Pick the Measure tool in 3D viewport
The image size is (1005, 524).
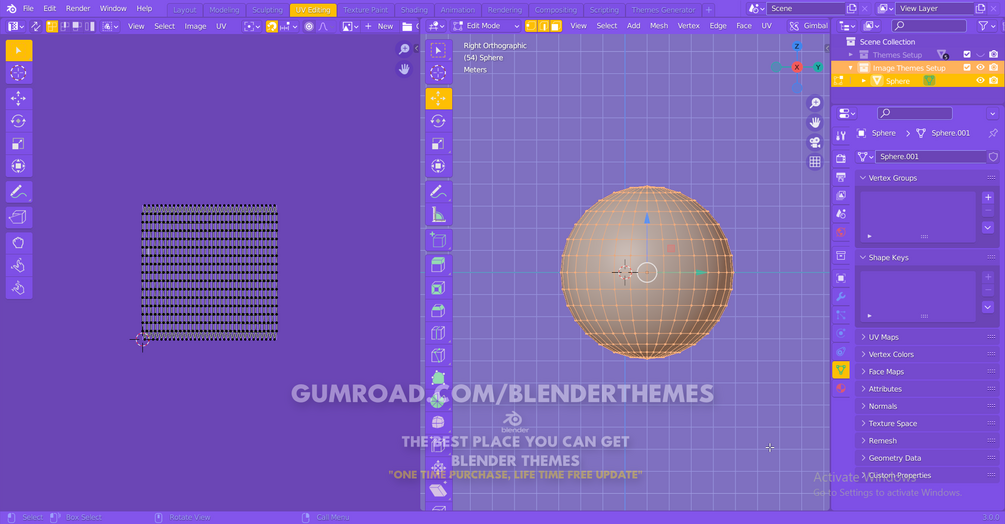point(438,215)
